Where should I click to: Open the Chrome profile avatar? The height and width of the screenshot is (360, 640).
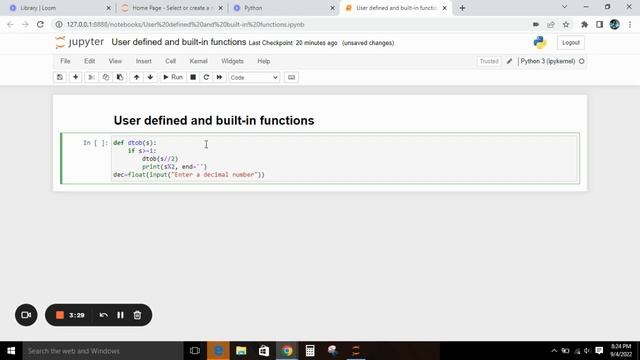point(614,24)
